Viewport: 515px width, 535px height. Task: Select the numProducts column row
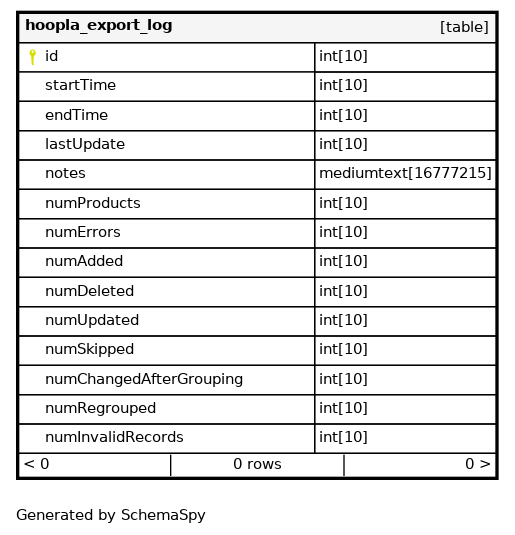coord(257,204)
